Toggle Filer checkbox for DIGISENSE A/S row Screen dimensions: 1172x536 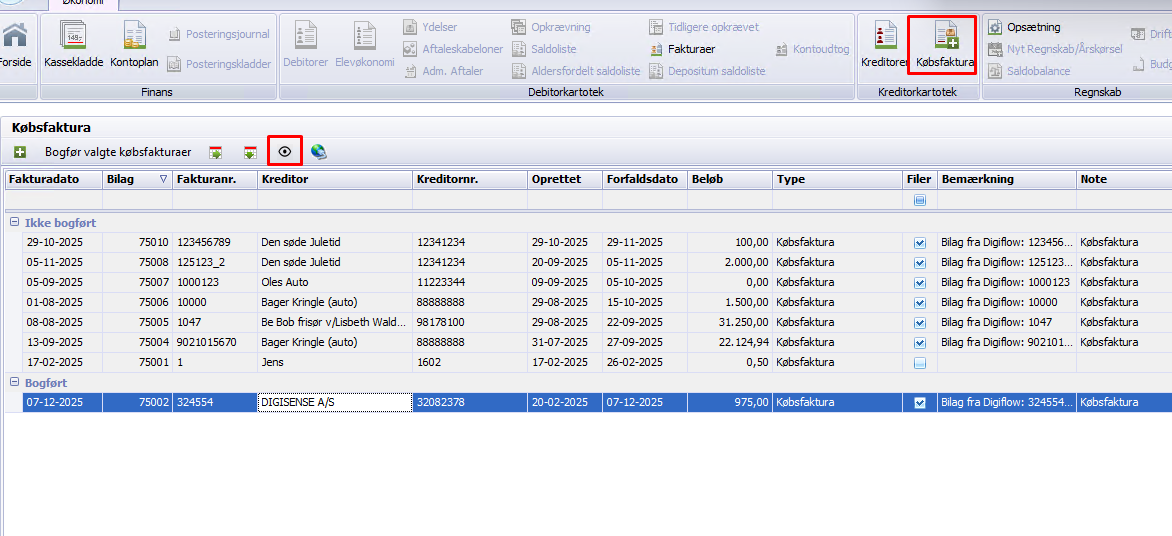[x=920, y=403]
